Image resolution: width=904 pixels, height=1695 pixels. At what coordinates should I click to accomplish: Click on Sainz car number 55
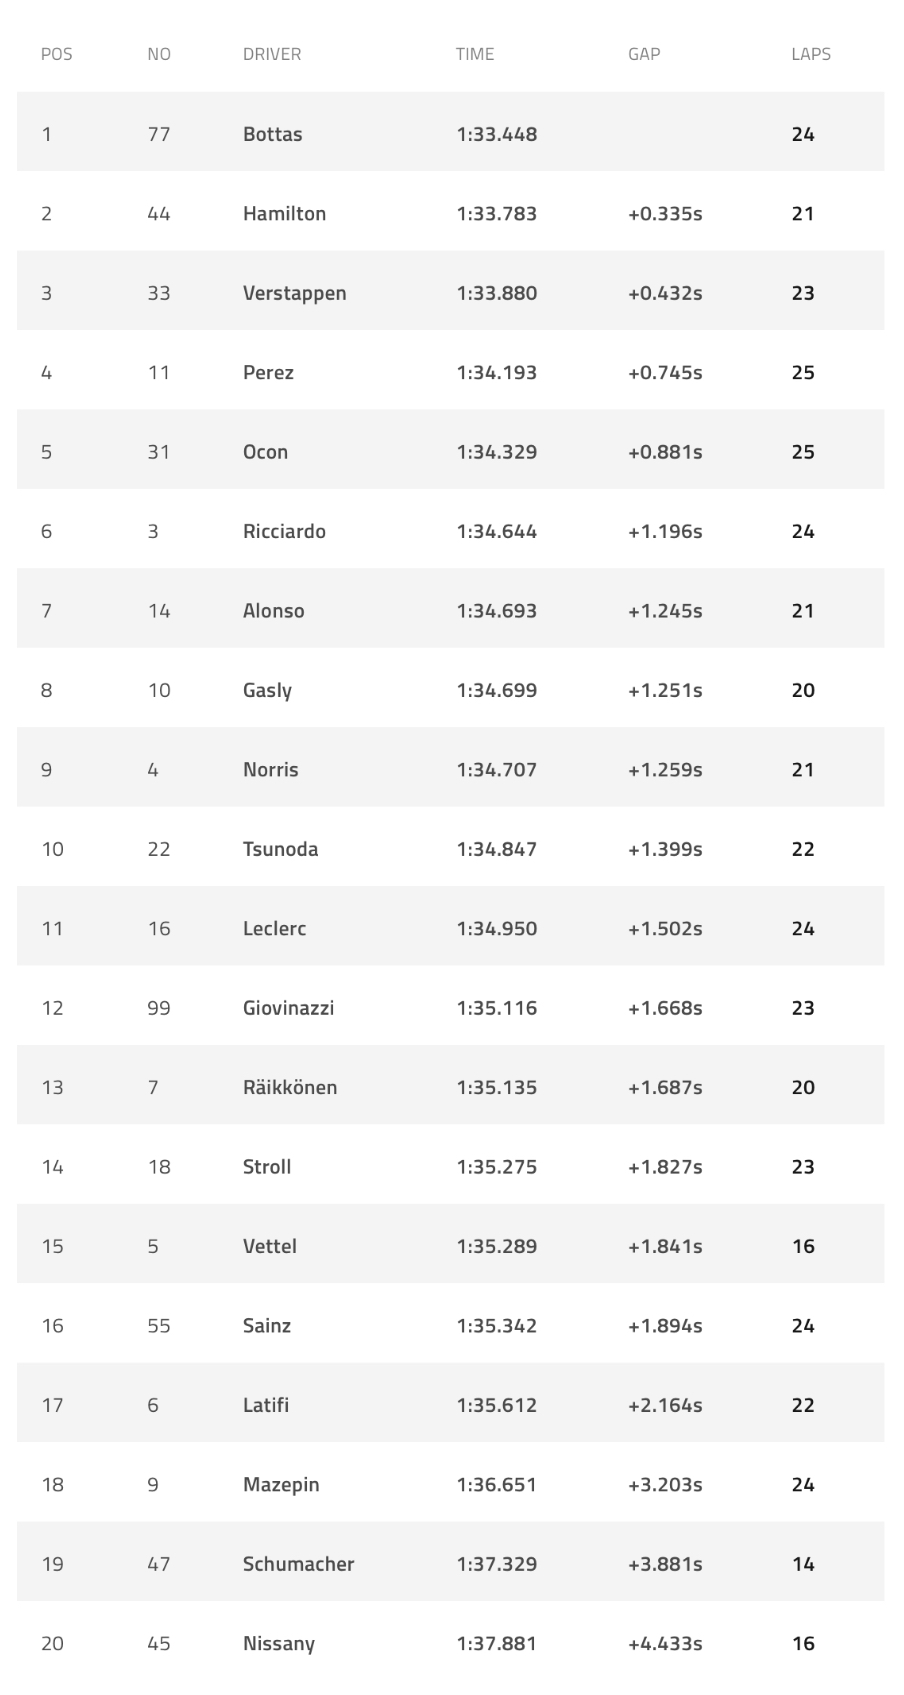(x=159, y=1326)
